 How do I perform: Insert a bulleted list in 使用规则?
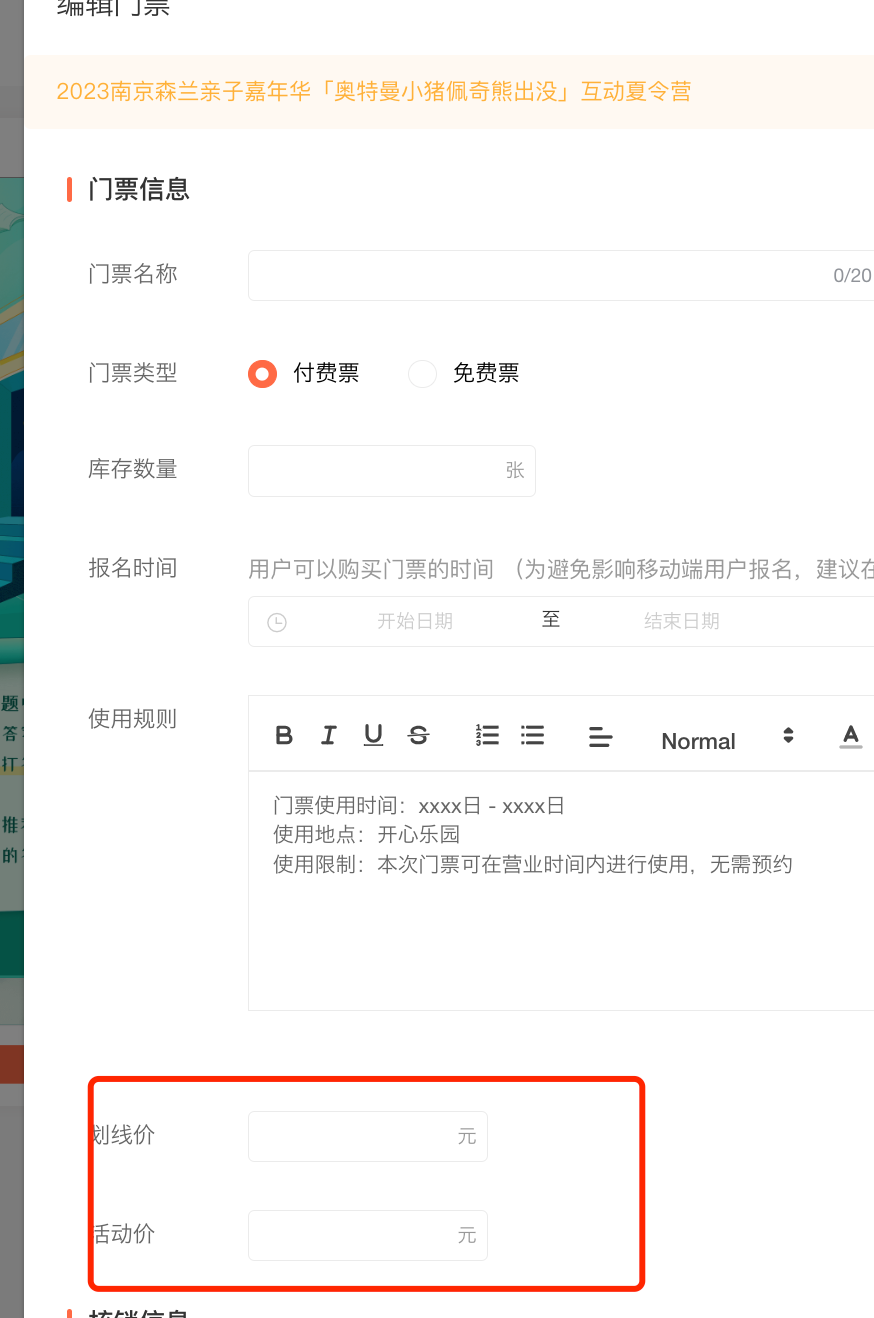533,736
